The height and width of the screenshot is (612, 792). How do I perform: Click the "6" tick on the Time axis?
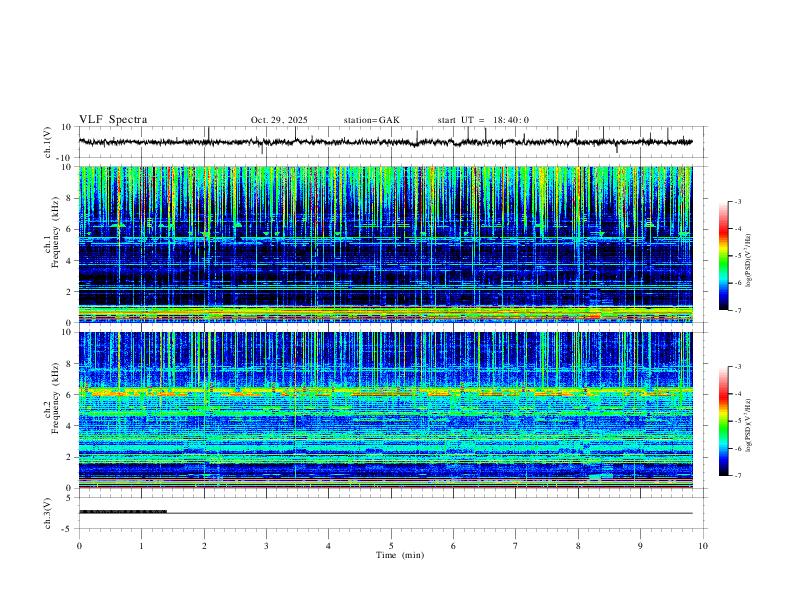coord(453,546)
